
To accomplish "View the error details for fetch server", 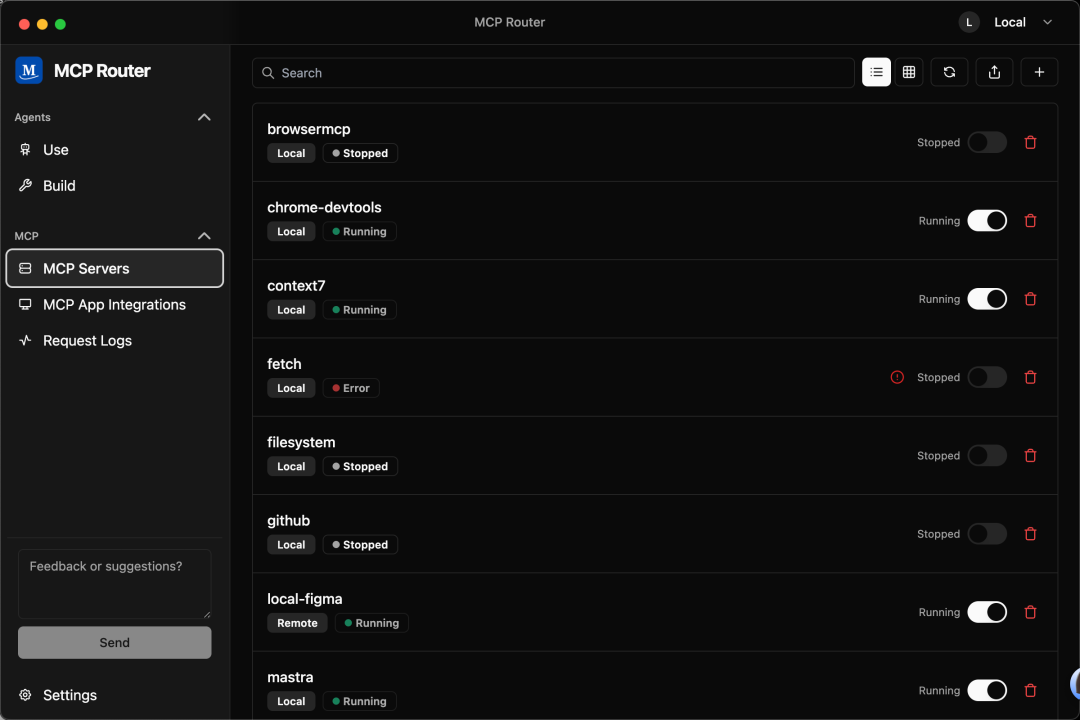I will [x=897, y=377].
